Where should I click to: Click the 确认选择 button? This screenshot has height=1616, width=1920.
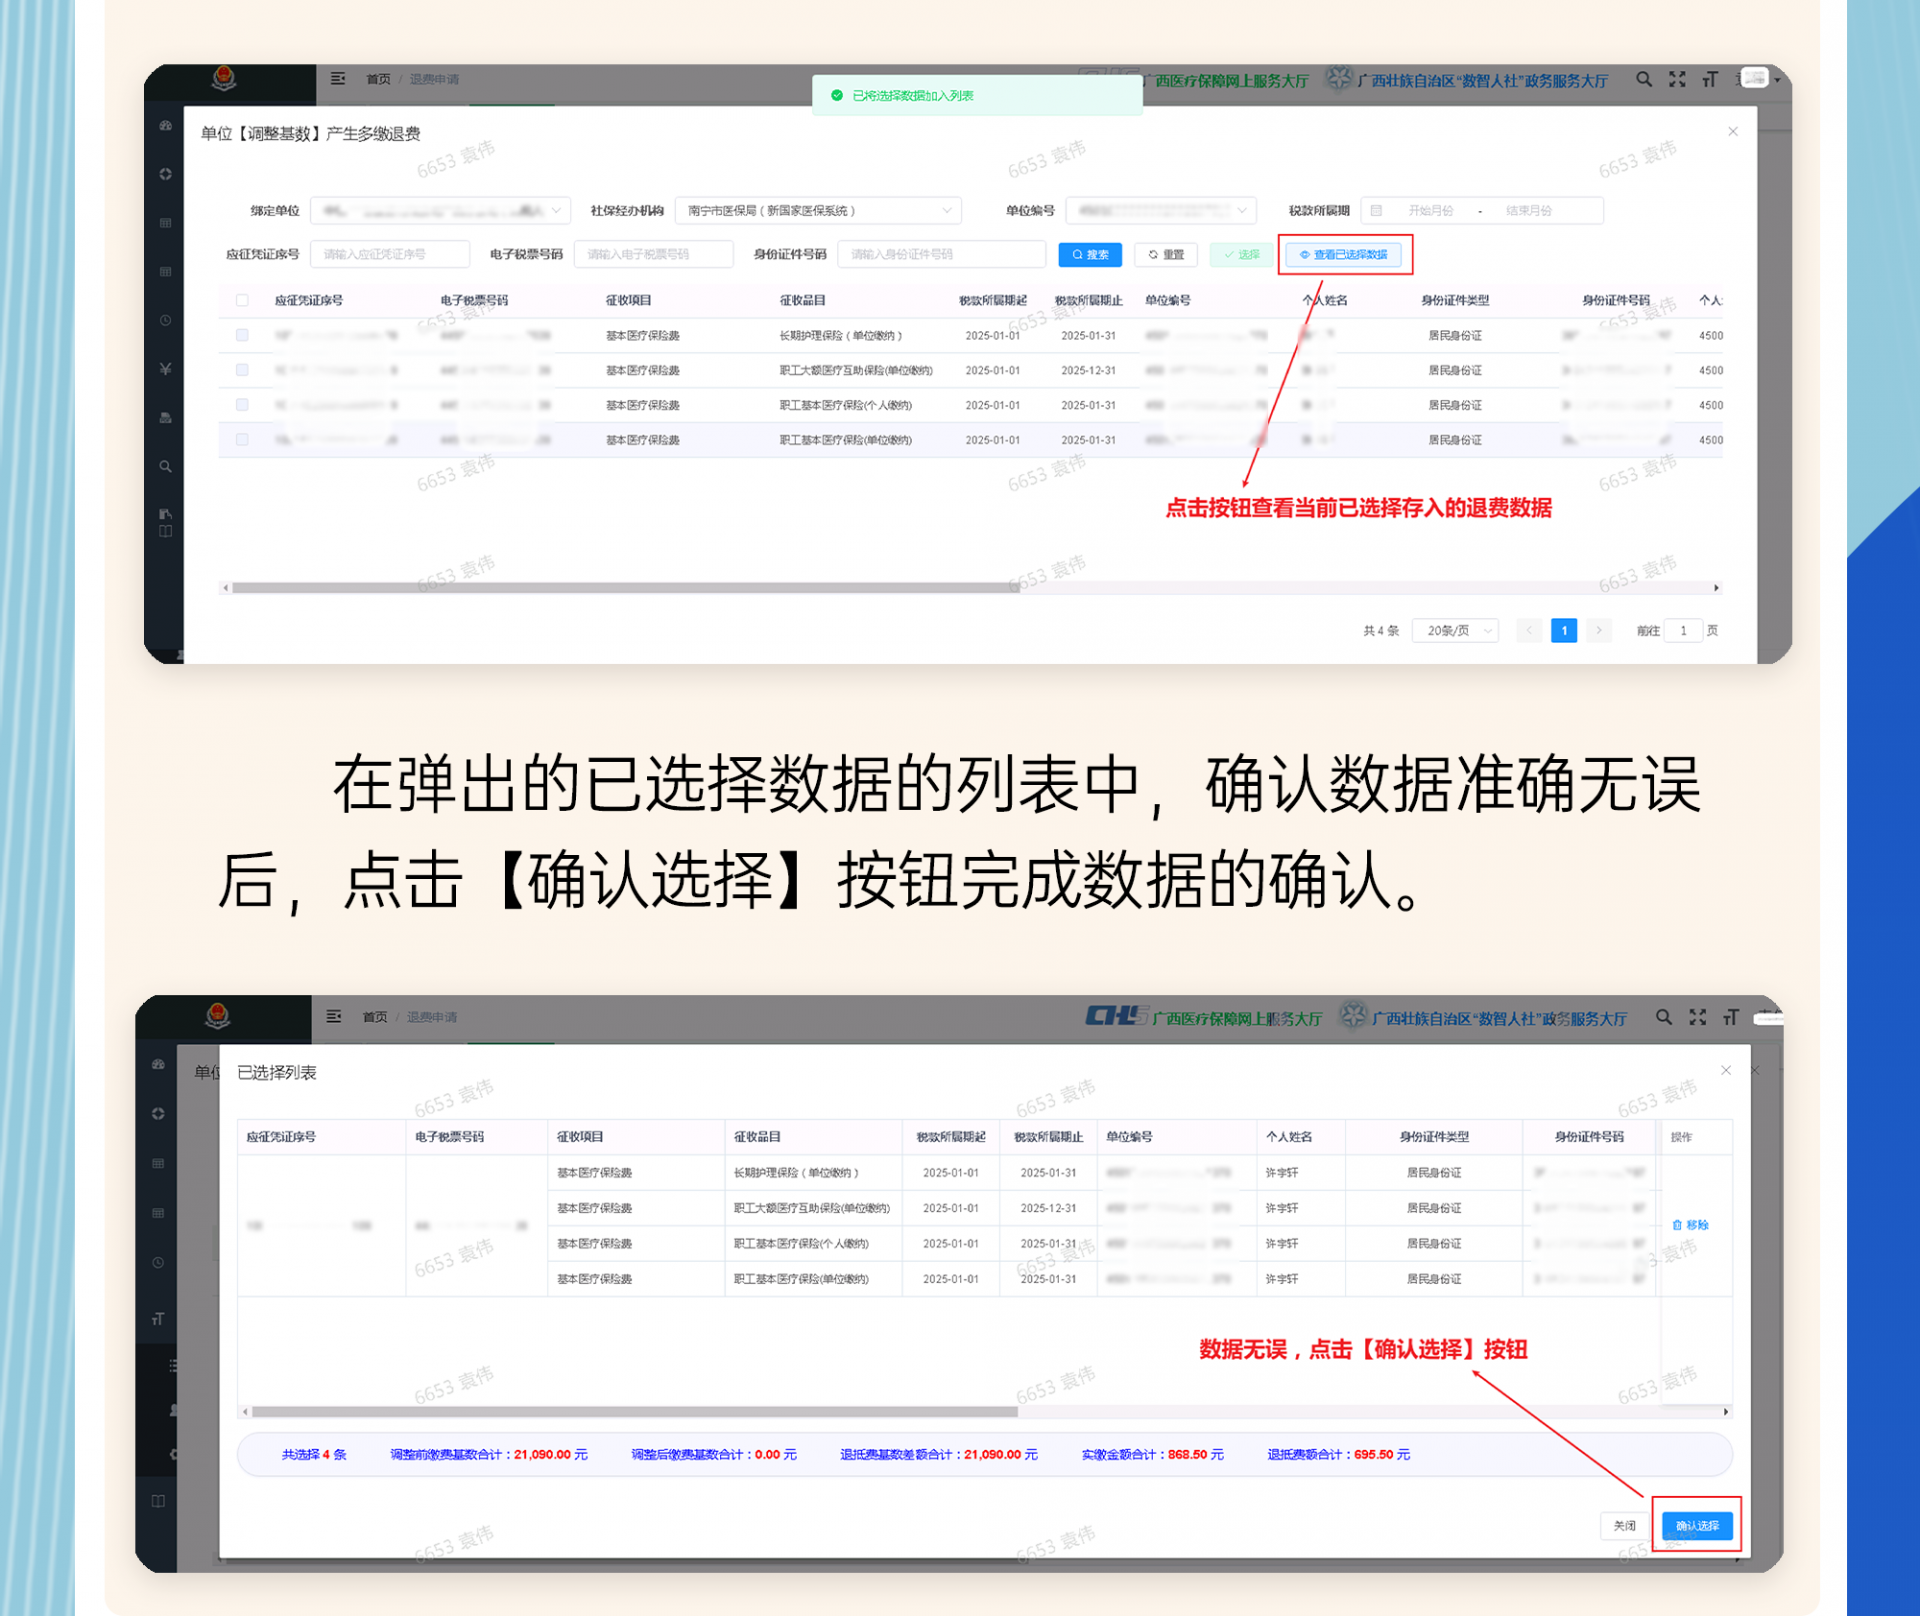click(1696, 1526)
